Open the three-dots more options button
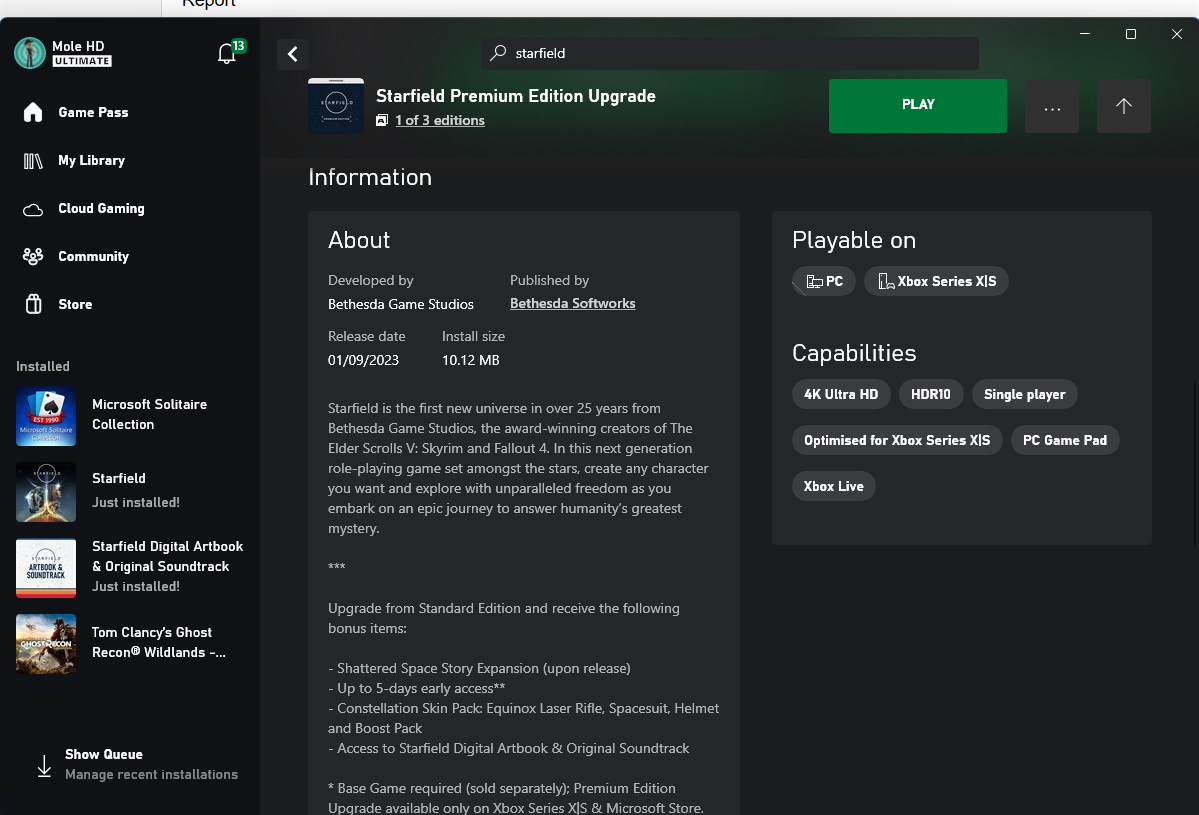This screenshot has height=815, width=1199. [1052, 106]
